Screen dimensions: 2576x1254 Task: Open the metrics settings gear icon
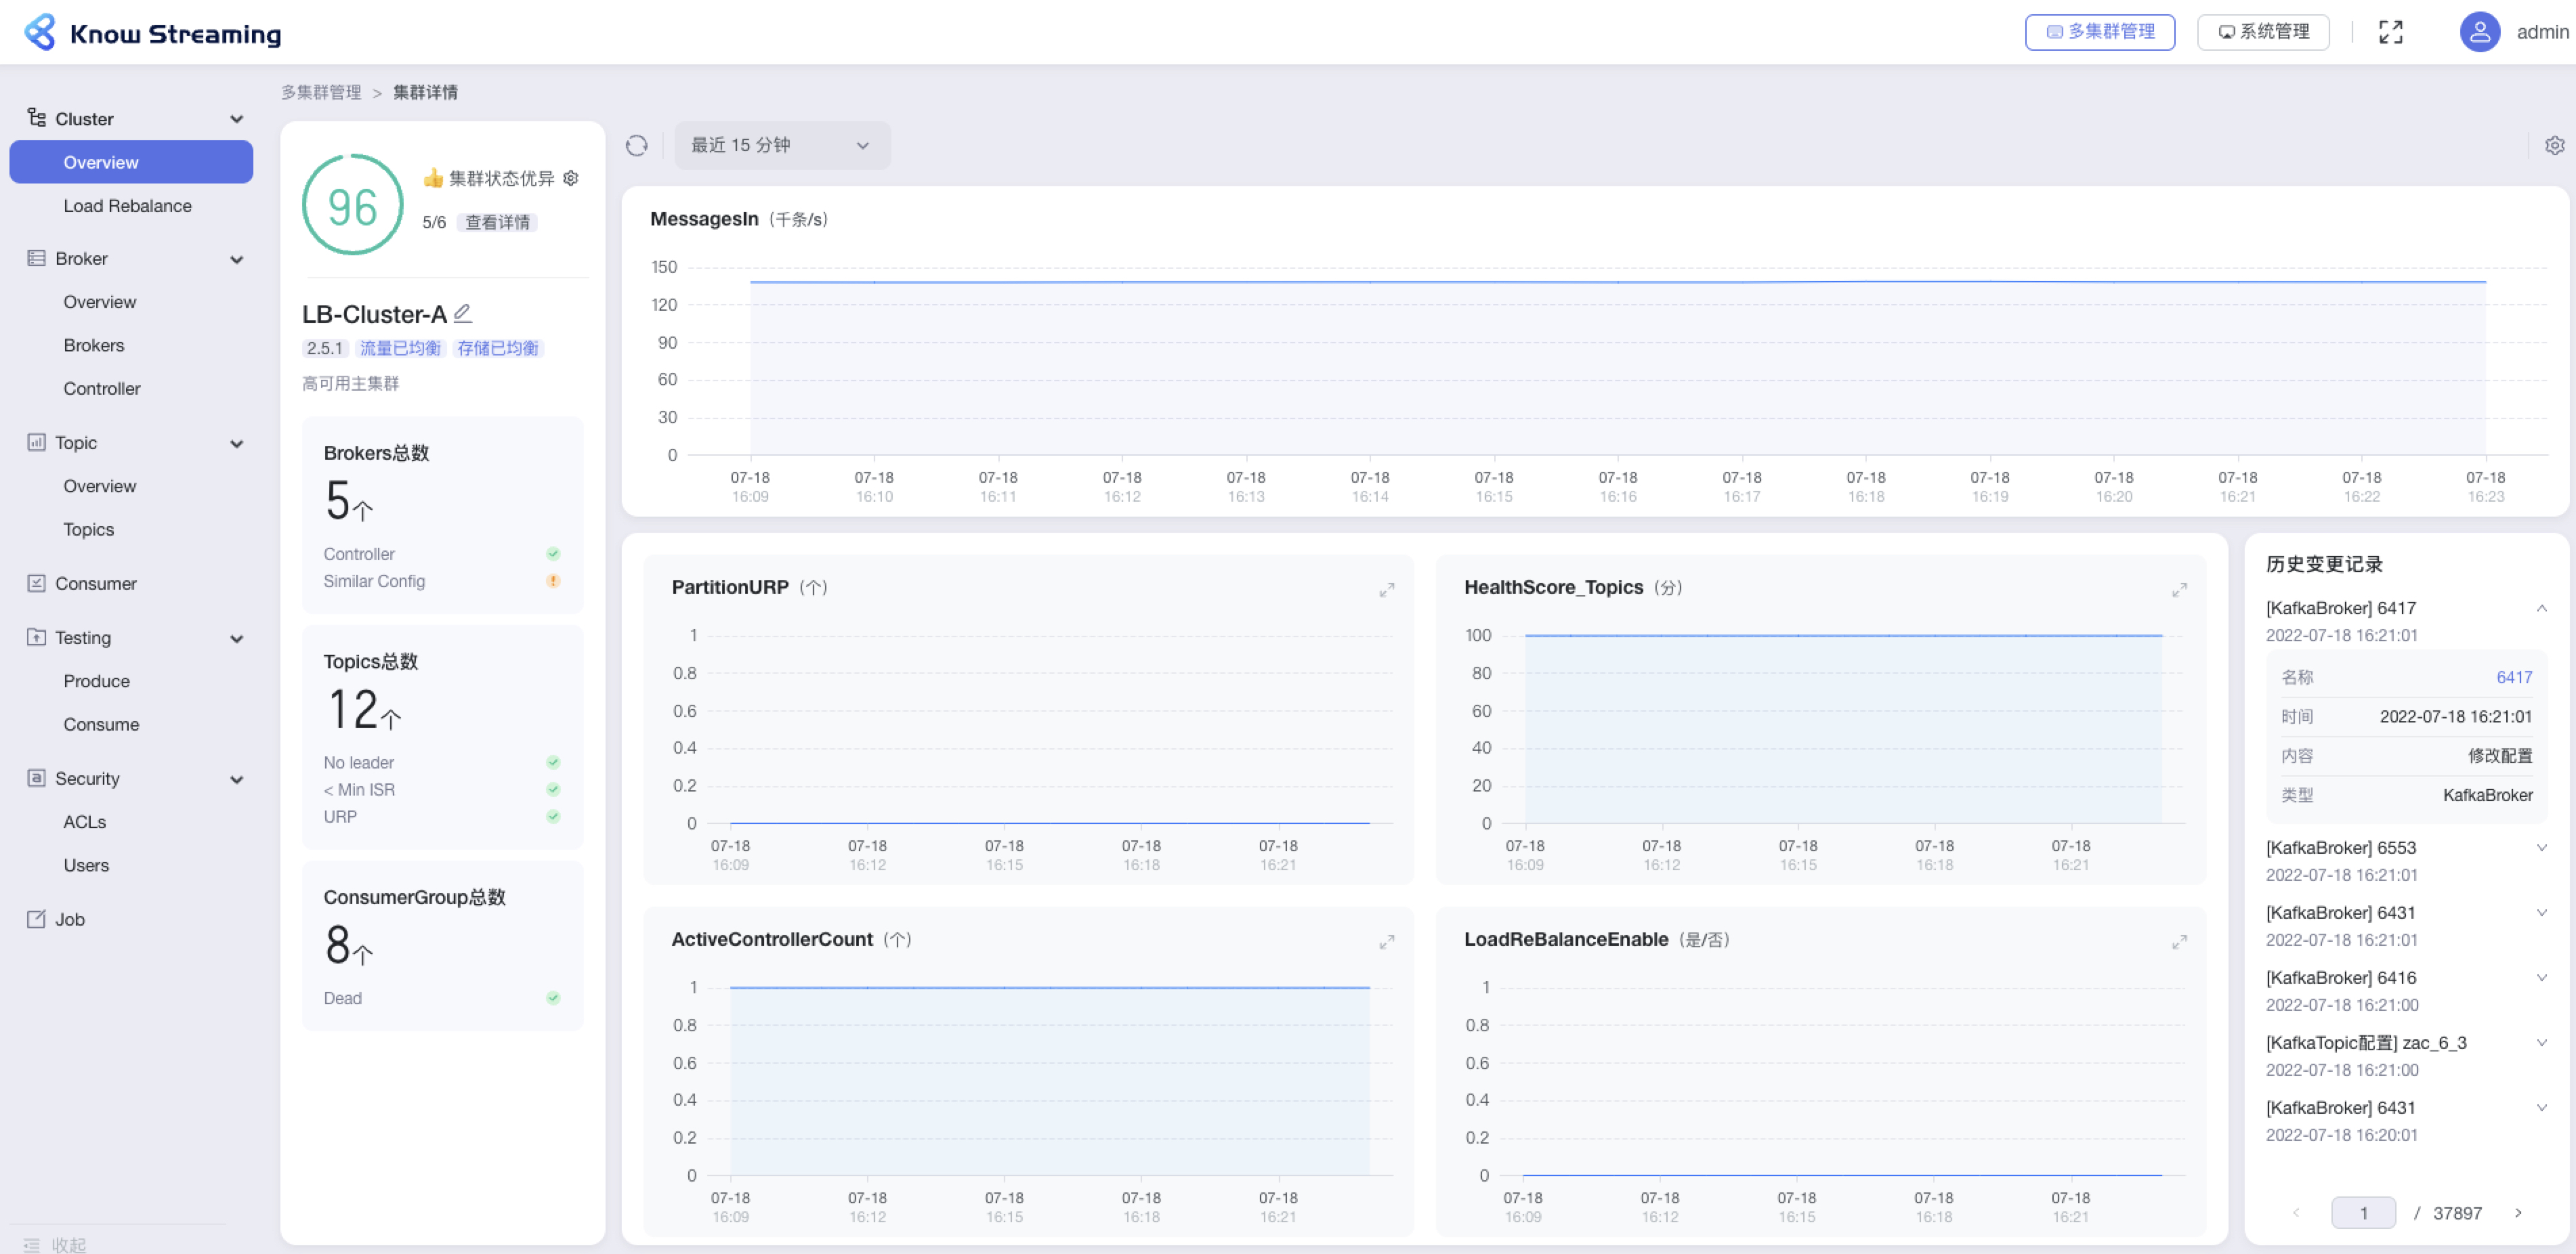click(x=2554, y=146)
